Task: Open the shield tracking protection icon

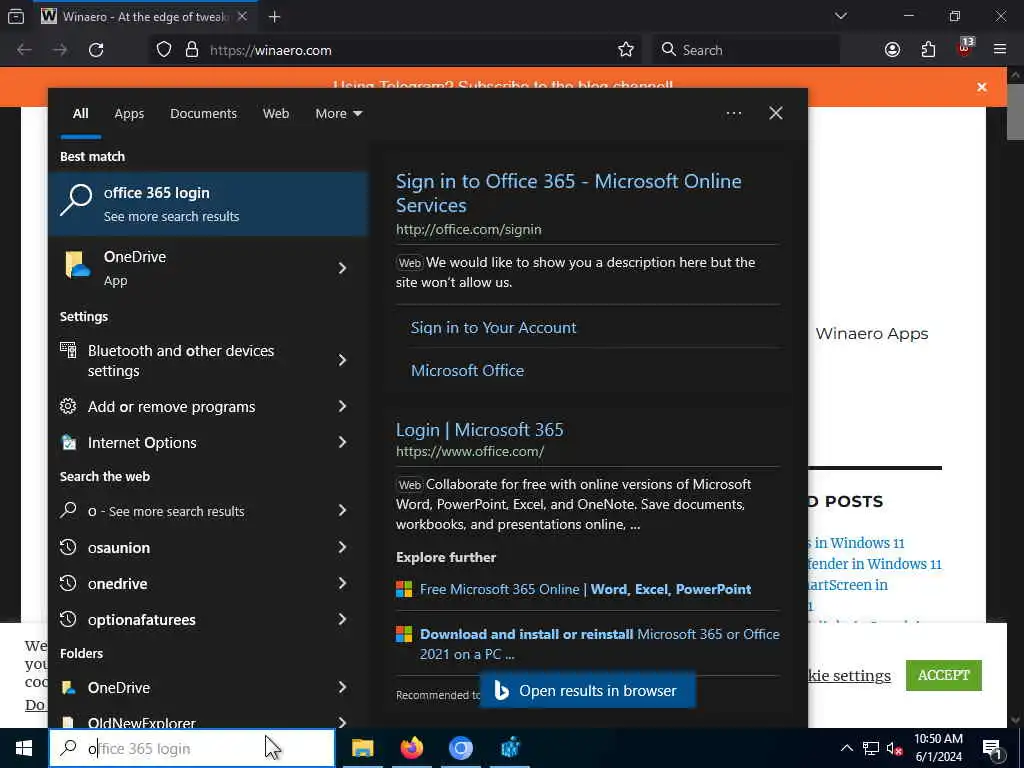Action: 164,50
